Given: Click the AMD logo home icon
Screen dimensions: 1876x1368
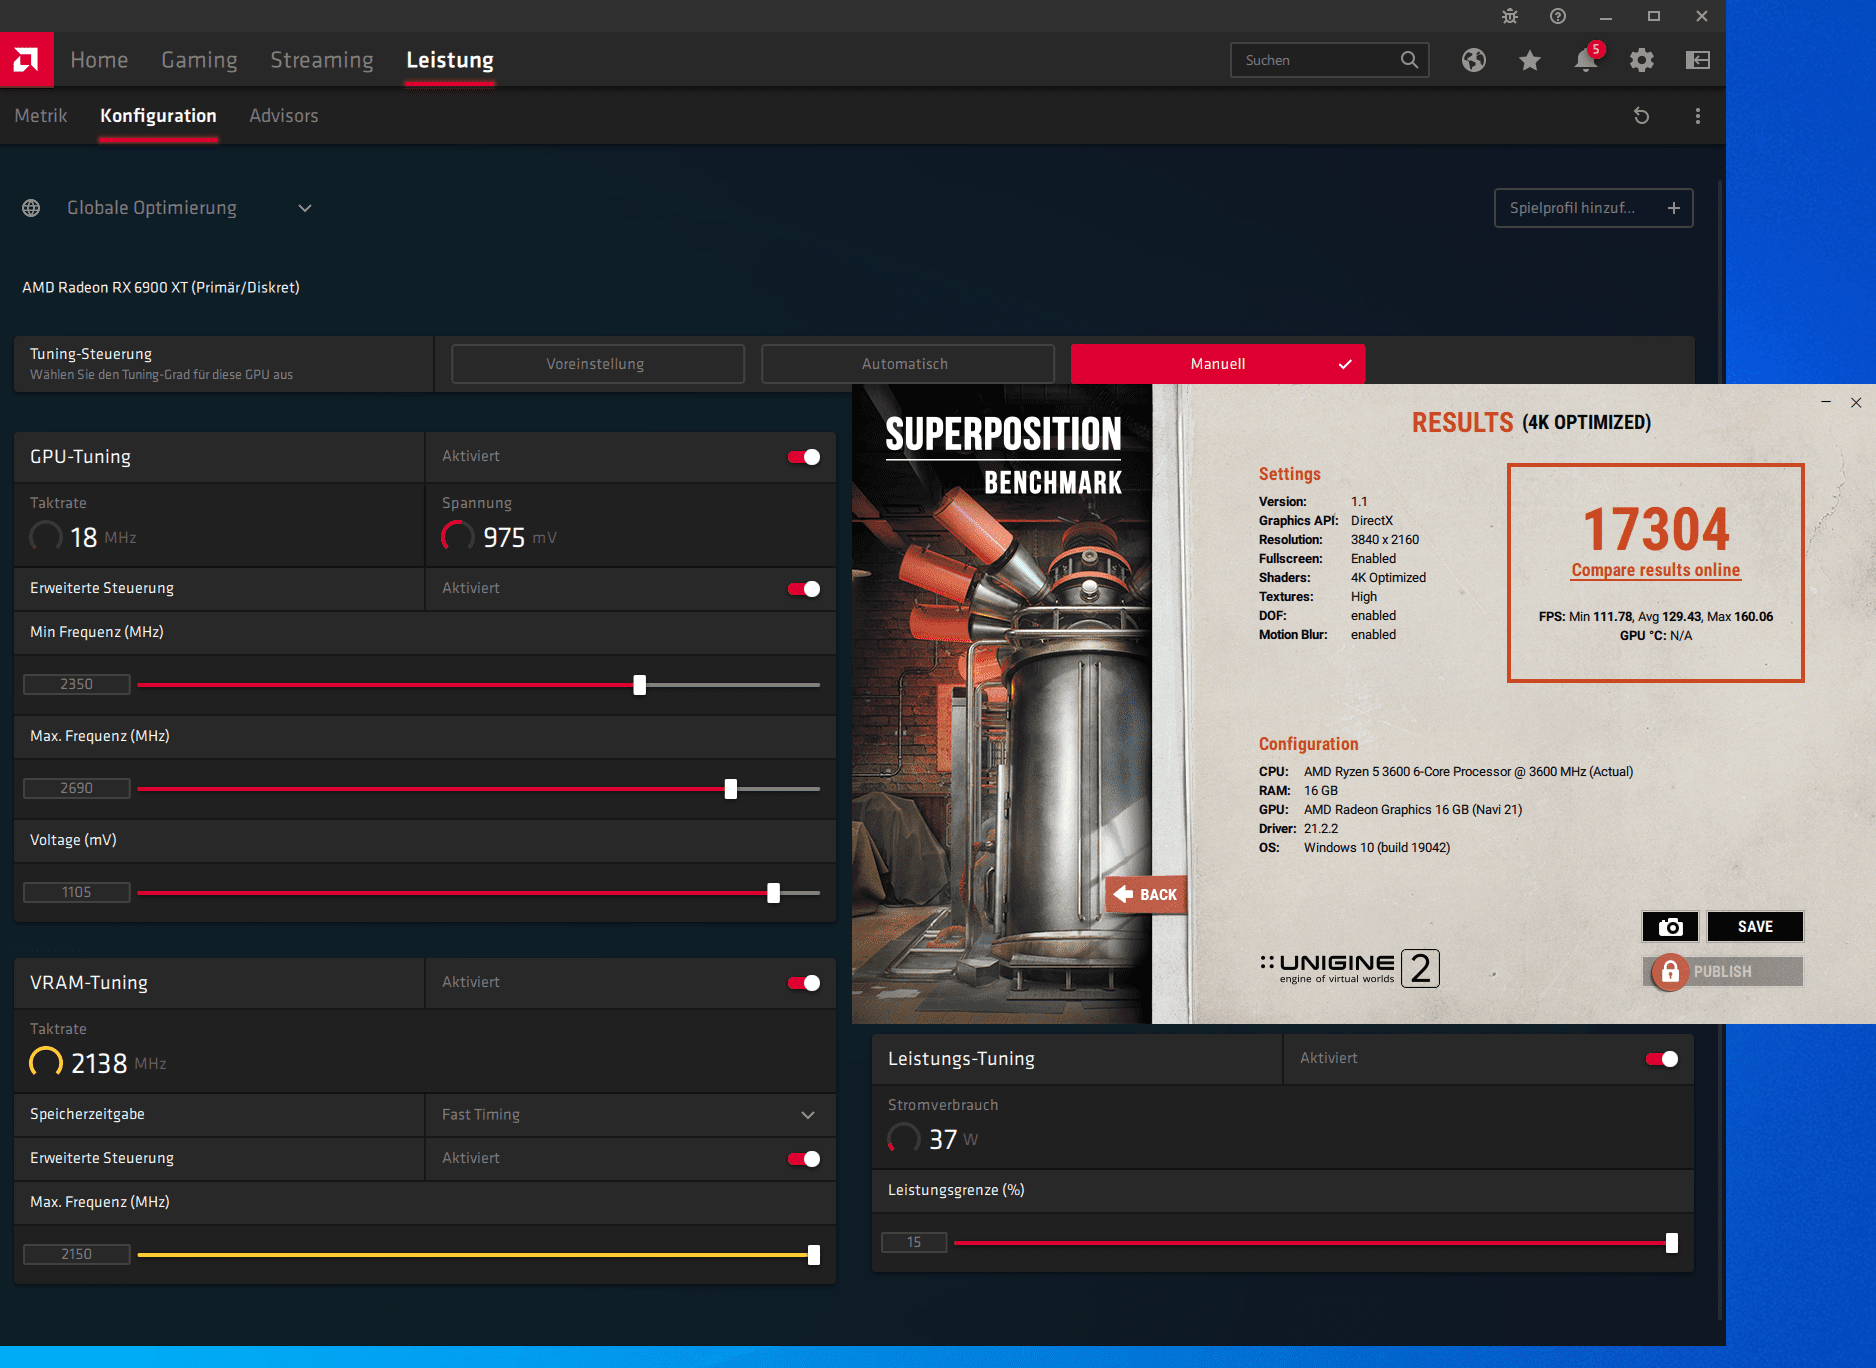Looking at the screenshot, I should (x=26, y=60).
